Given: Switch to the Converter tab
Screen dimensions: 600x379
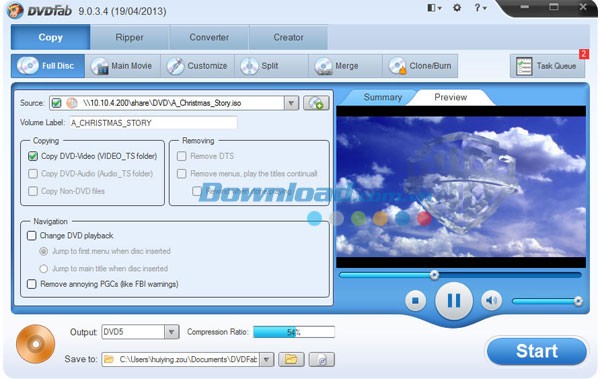Looking at the screenshot, I should tap(209, 37).
